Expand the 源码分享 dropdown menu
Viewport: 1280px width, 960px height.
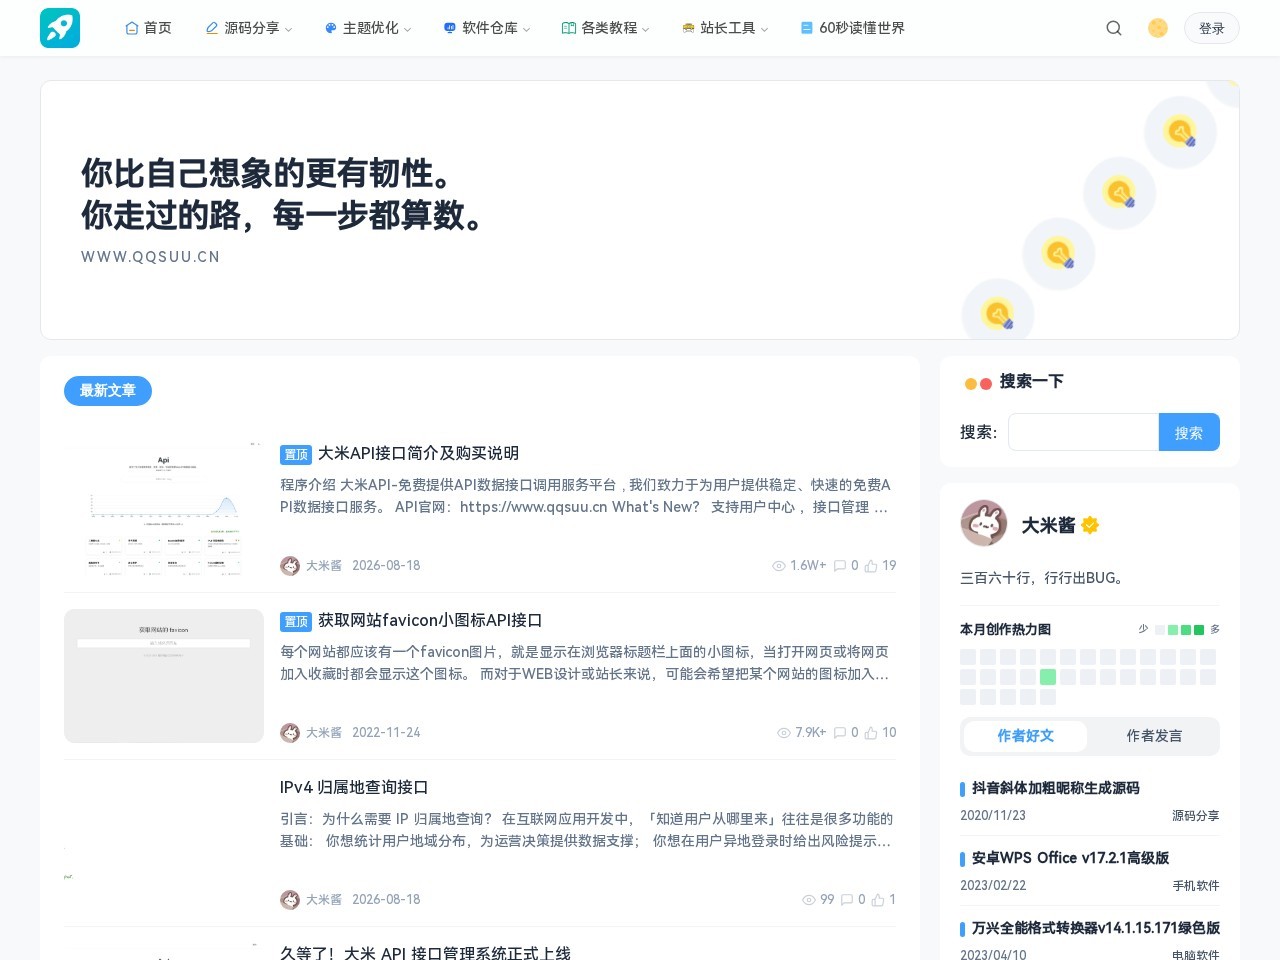tap(248, 28)
